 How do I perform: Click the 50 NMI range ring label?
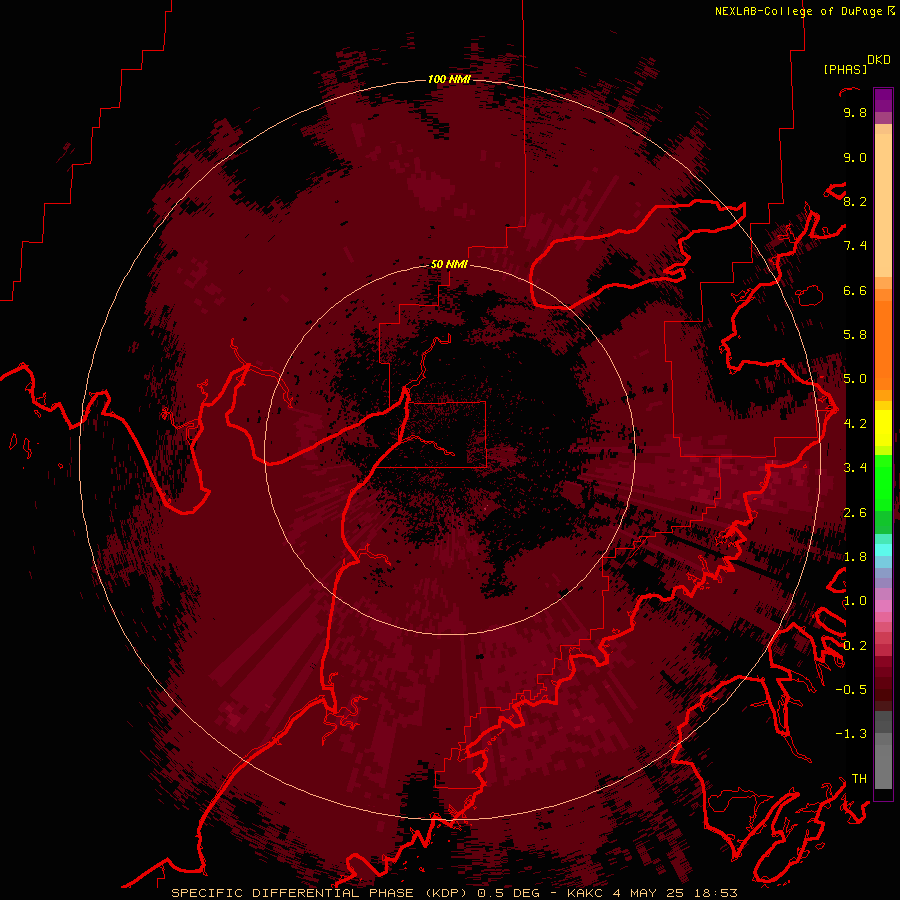(449, 264)
